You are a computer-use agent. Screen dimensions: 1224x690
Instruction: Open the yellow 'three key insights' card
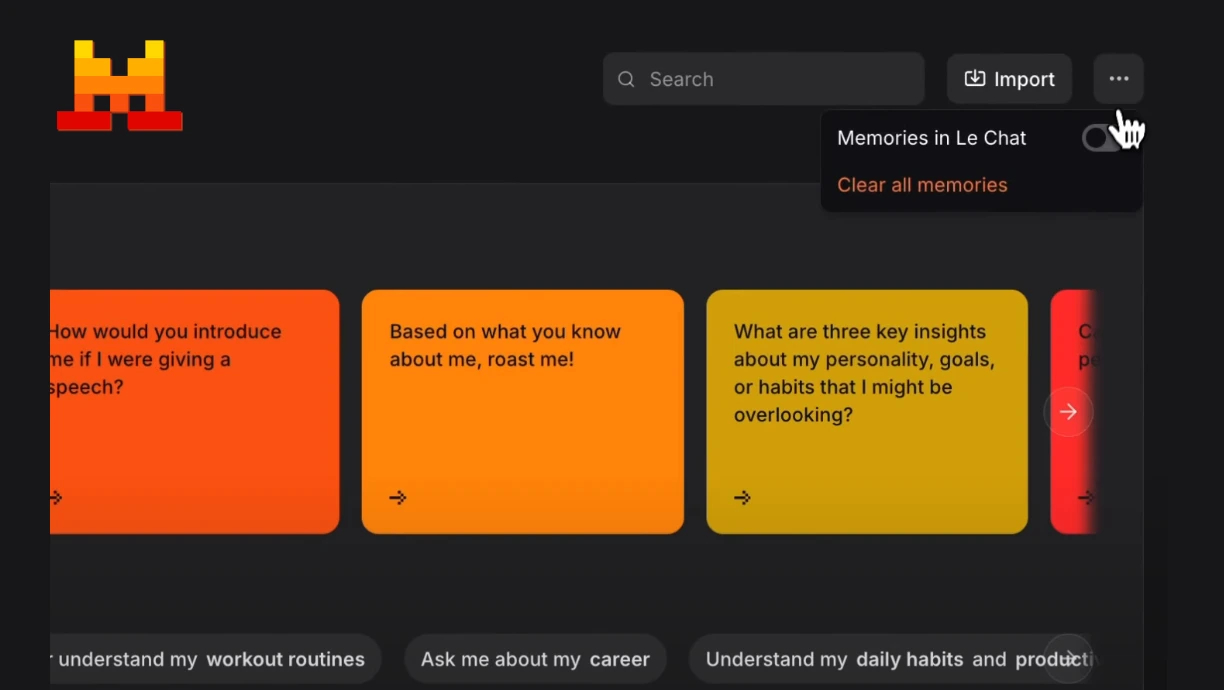866,411
